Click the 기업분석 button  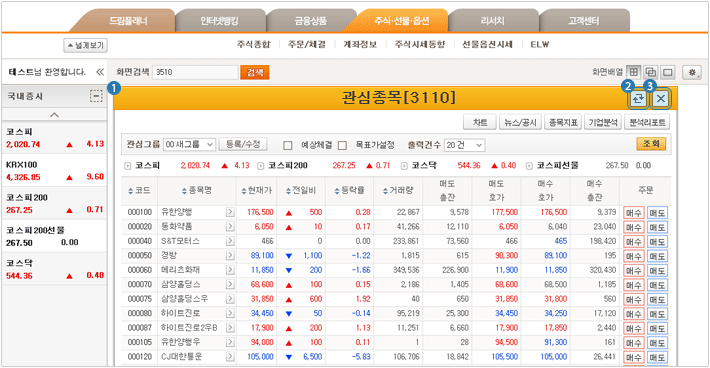(603, 122)
